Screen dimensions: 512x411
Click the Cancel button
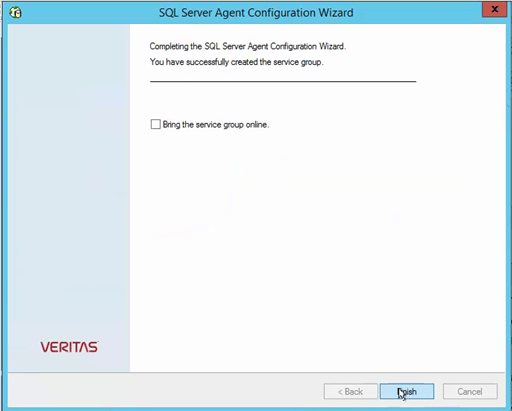coord(470,391)
